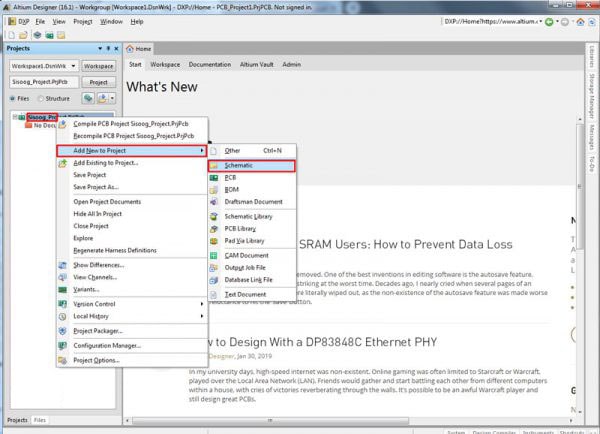The width and height of the screenshot is (600, 434).
Task: Click the Configuration Manager icon
Action: click(63, 346)
